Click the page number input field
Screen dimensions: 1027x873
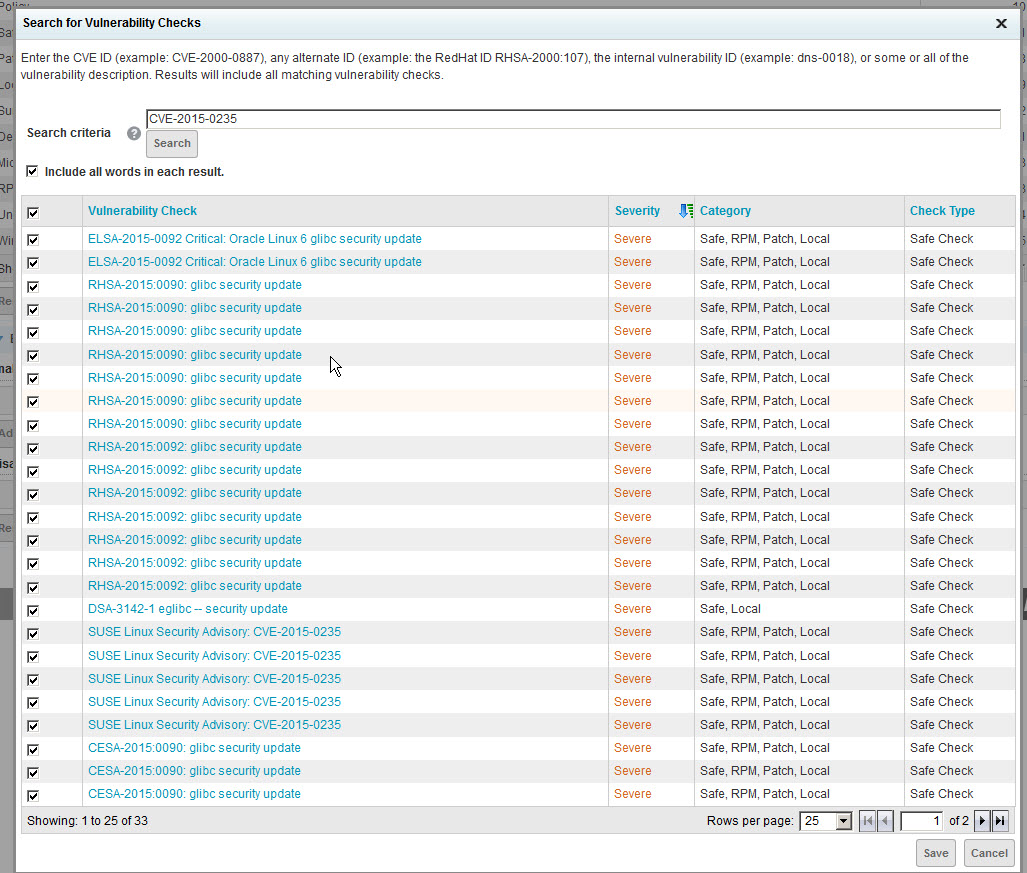pyautogui.click(x=922, y=821)
